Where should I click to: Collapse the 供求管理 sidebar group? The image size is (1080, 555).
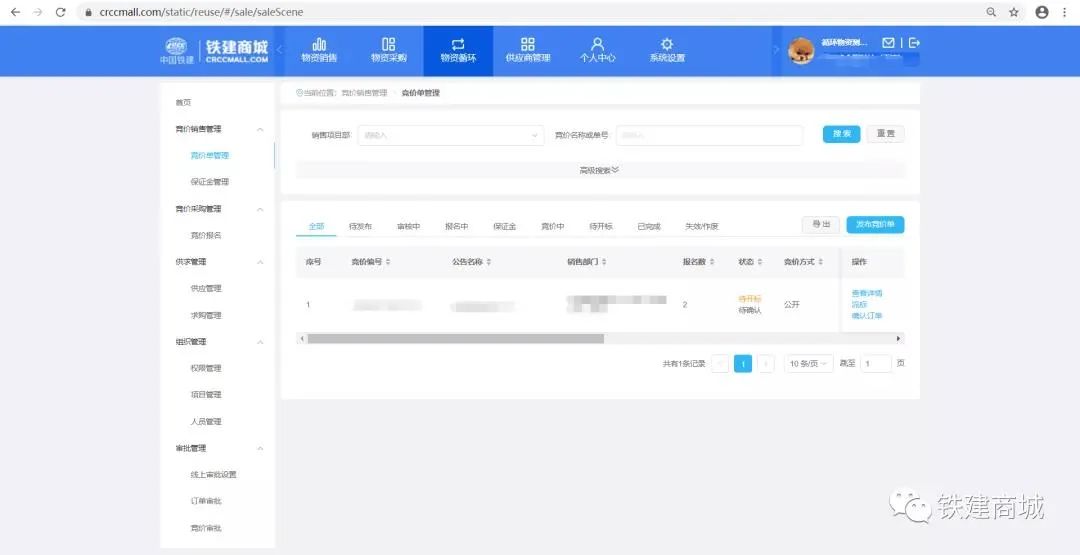tap(260, 262)
